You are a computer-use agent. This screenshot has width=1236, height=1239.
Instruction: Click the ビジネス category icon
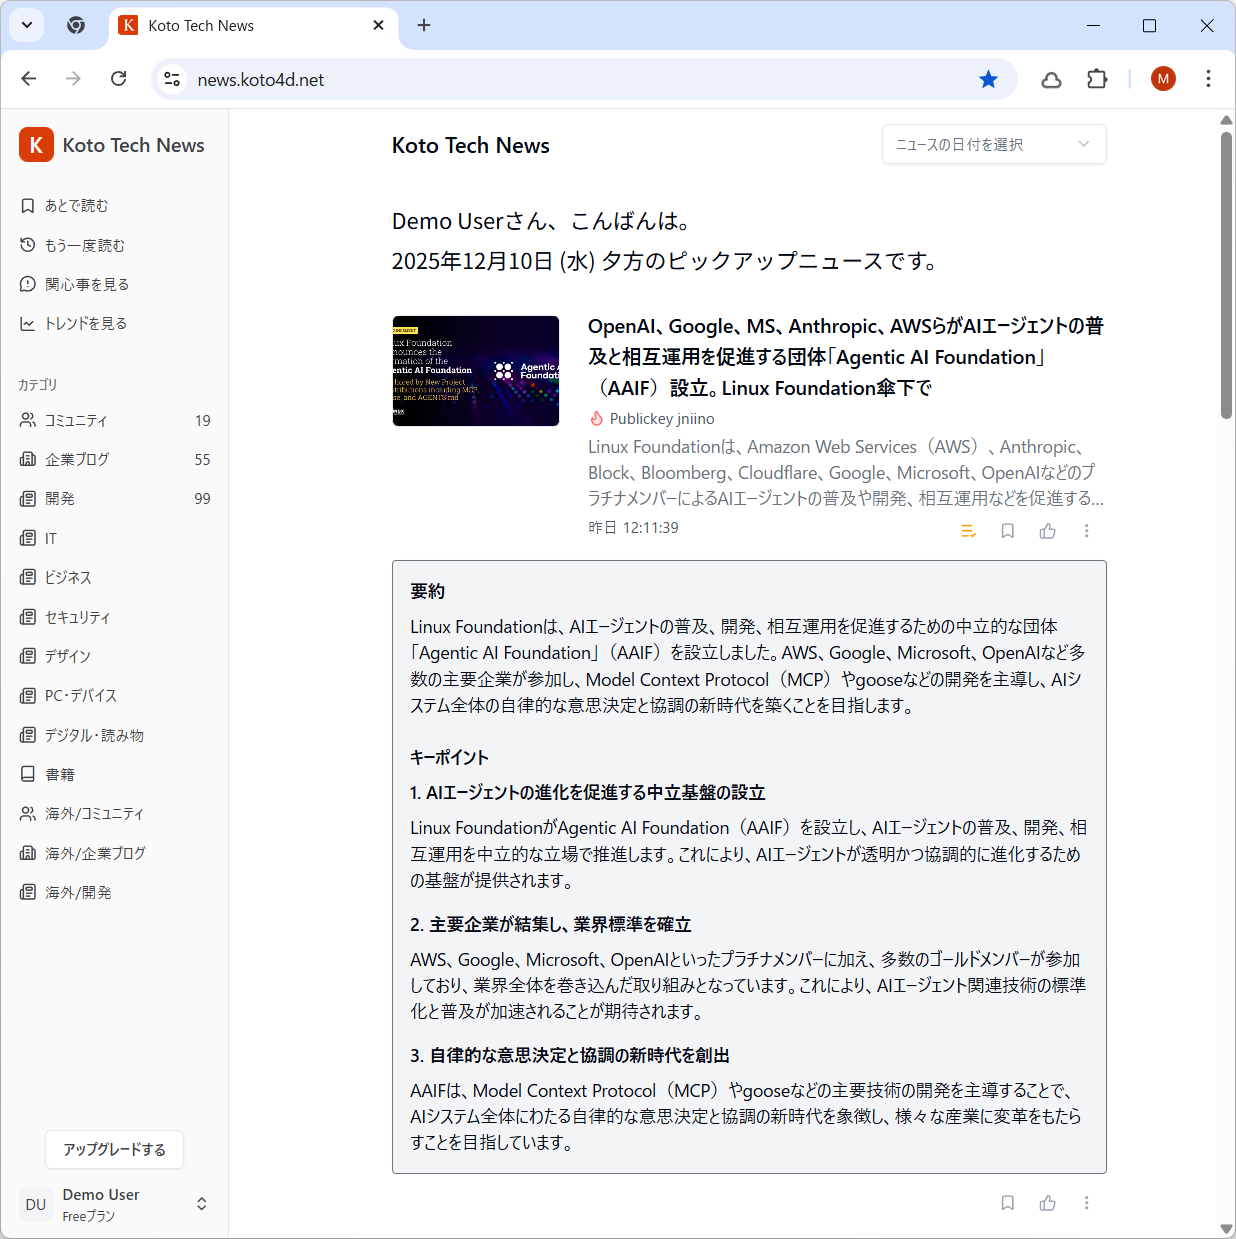(28, 578)
